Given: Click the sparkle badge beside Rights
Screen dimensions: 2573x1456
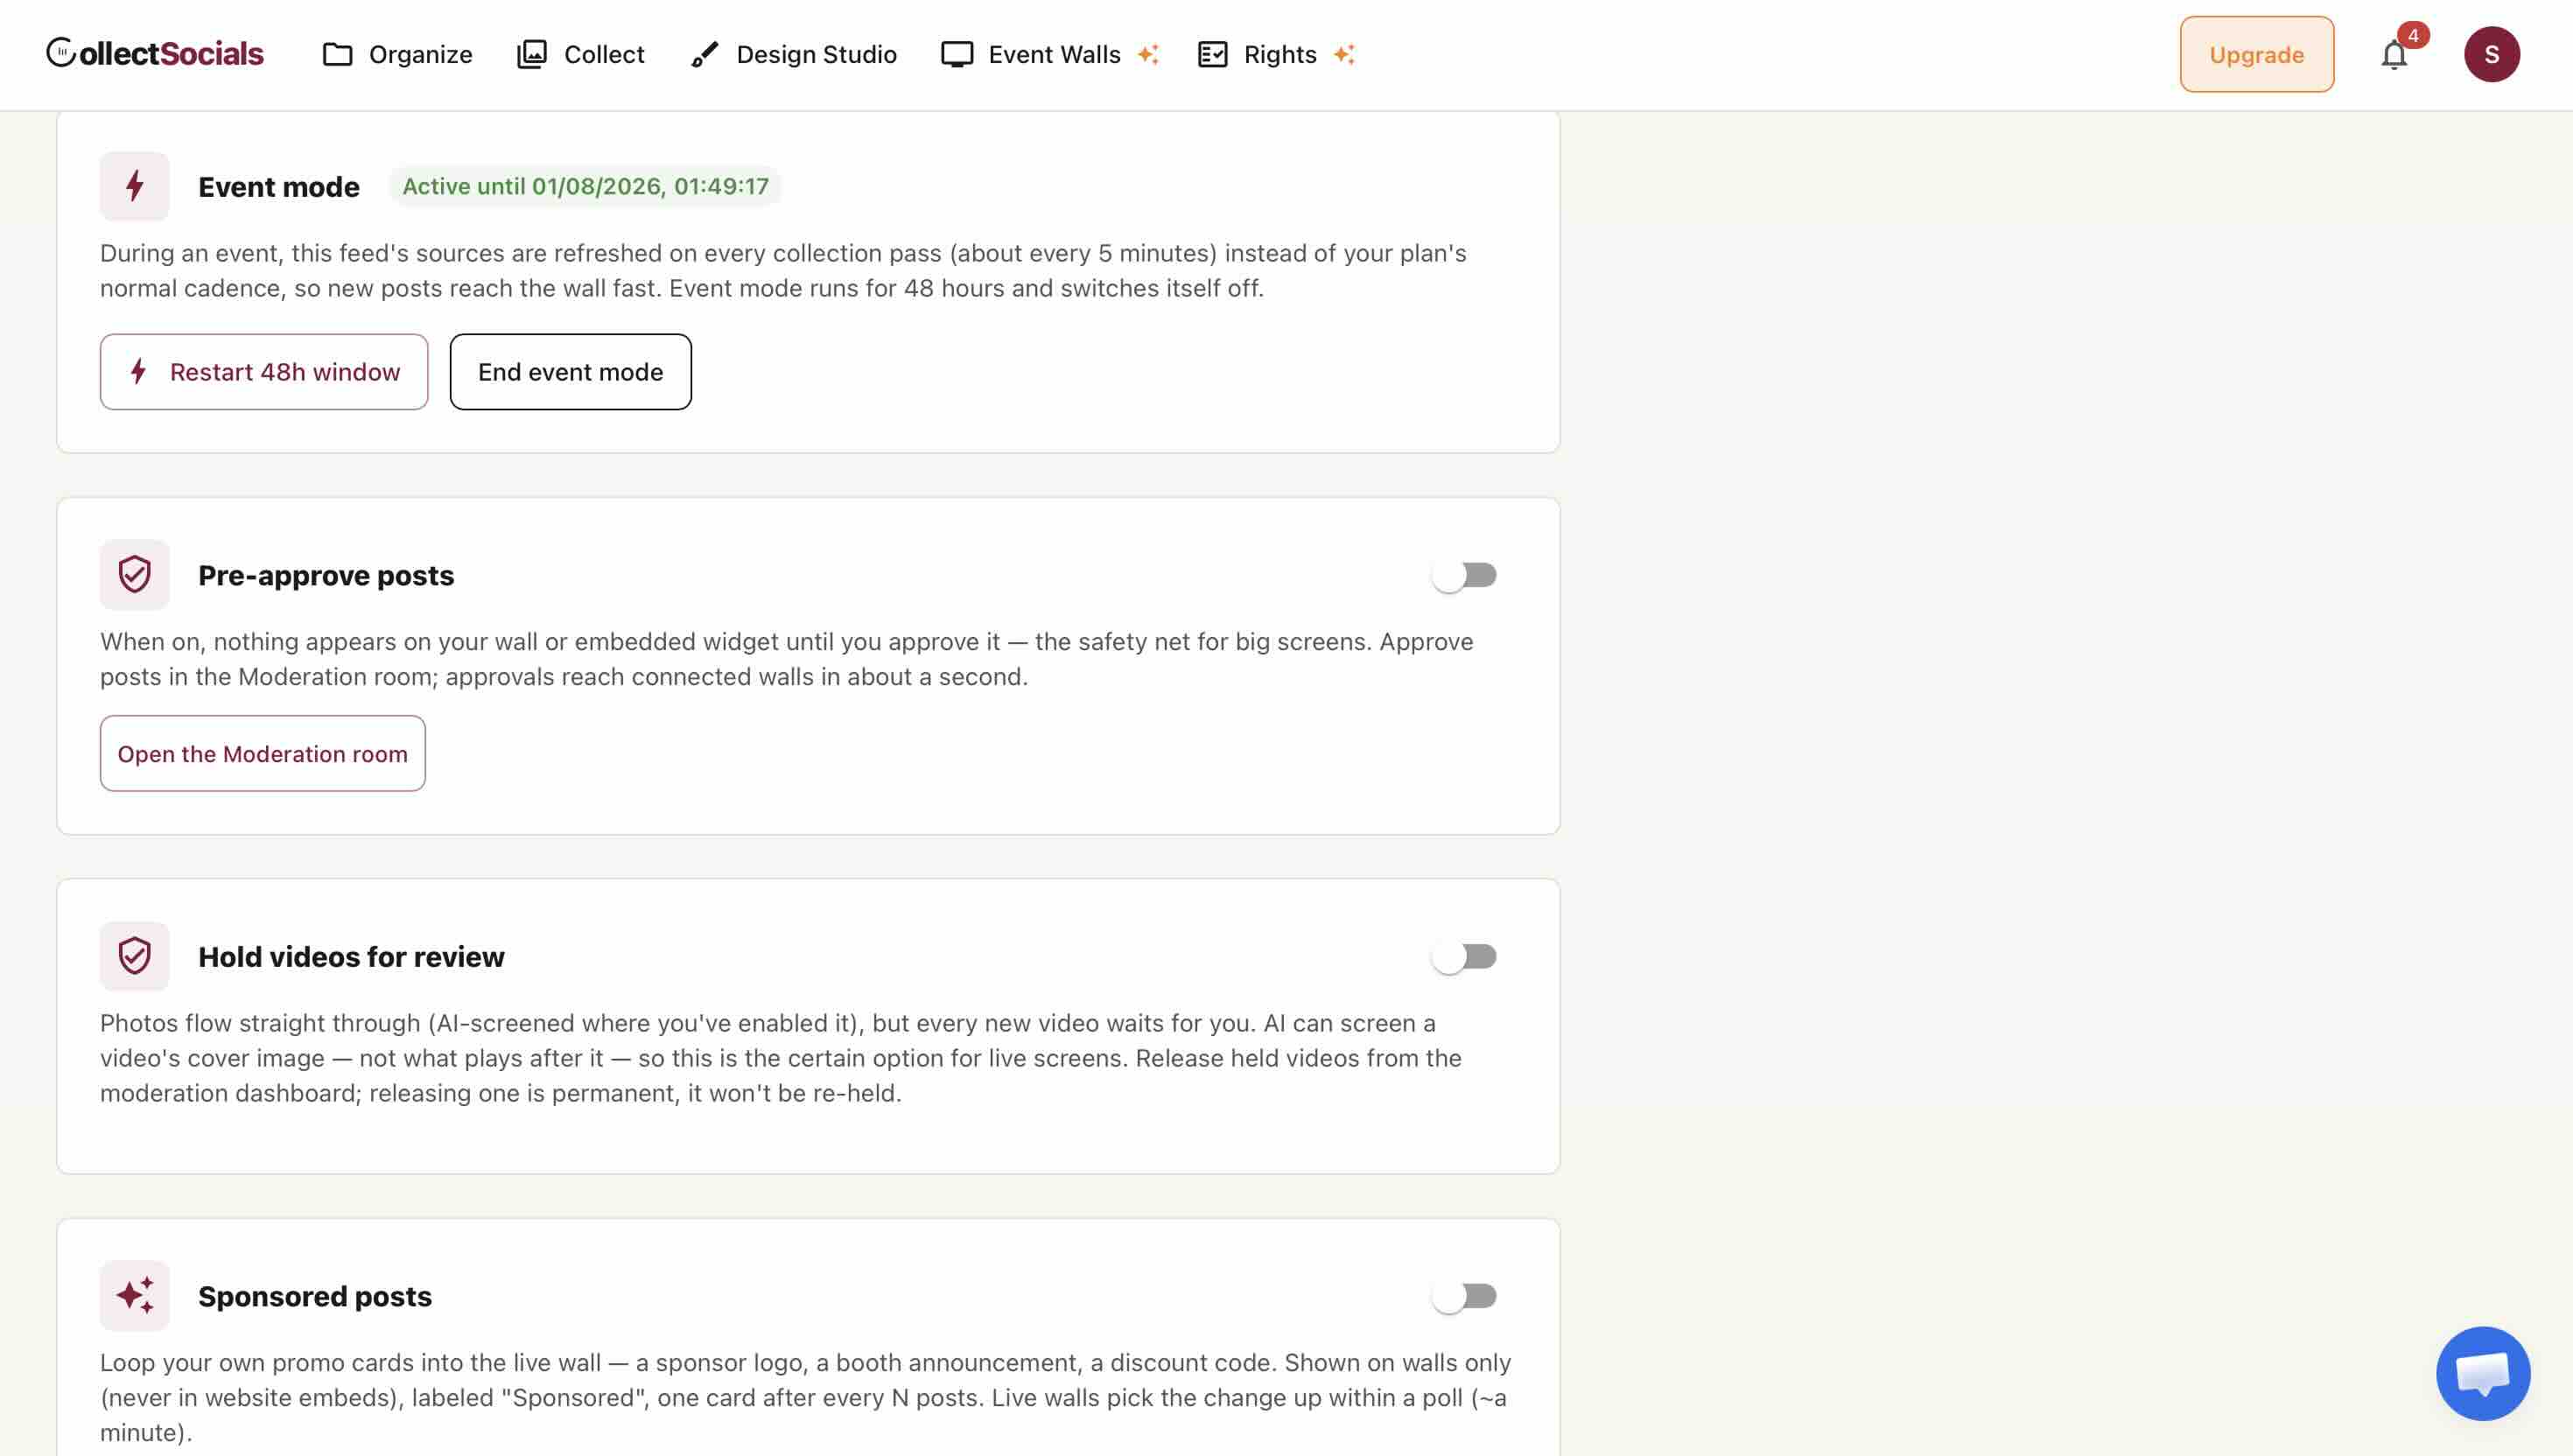Looking at the screenshot, I should [x=1344, y=54].
